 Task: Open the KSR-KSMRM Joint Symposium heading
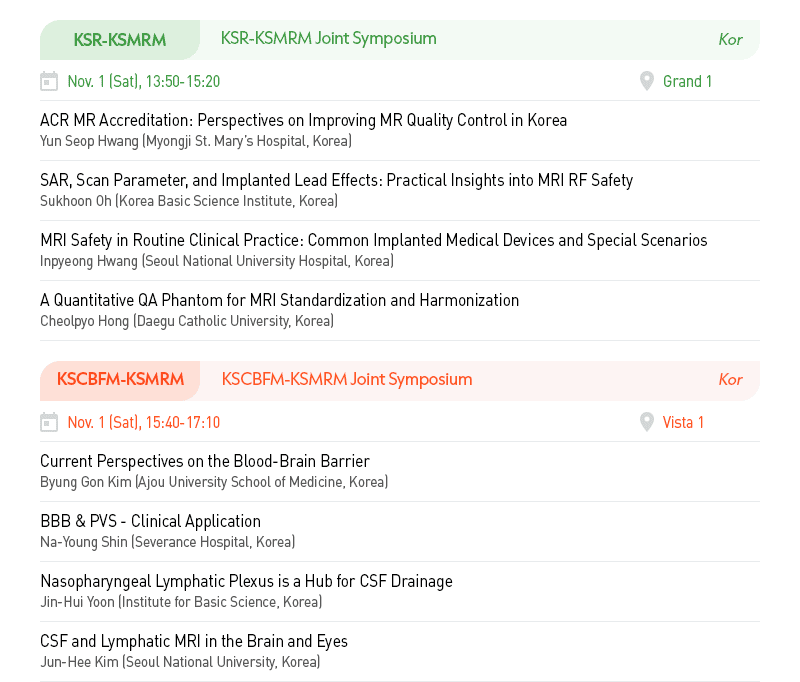tap(329, 39)
